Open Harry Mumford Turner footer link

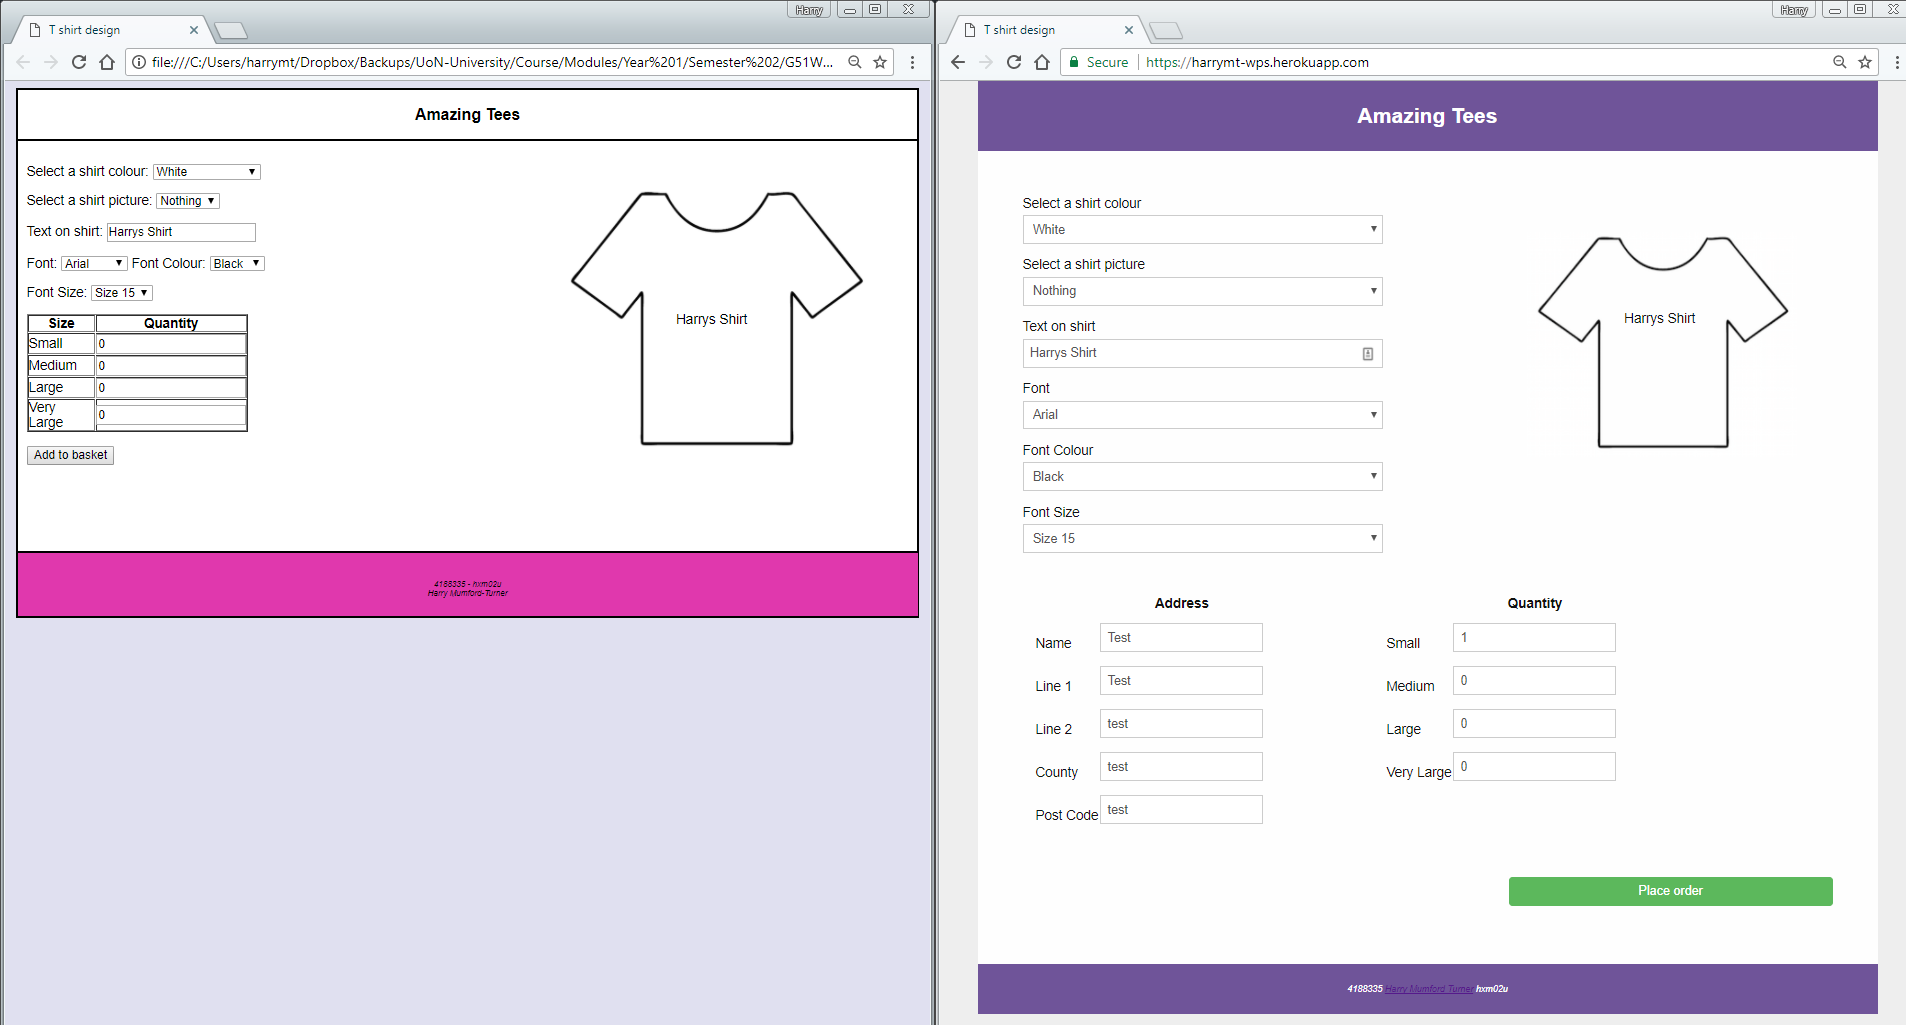coord(1428,989)
